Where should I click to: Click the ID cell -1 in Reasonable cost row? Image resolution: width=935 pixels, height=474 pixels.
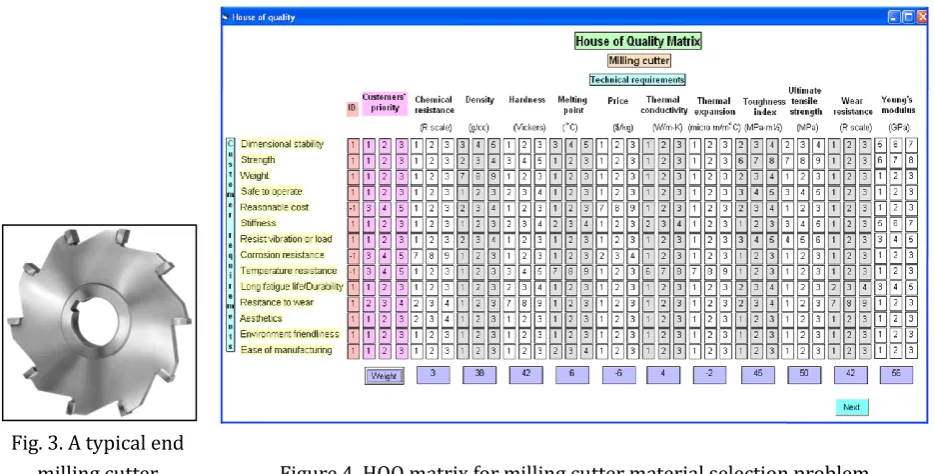click(x=353, y=207)
